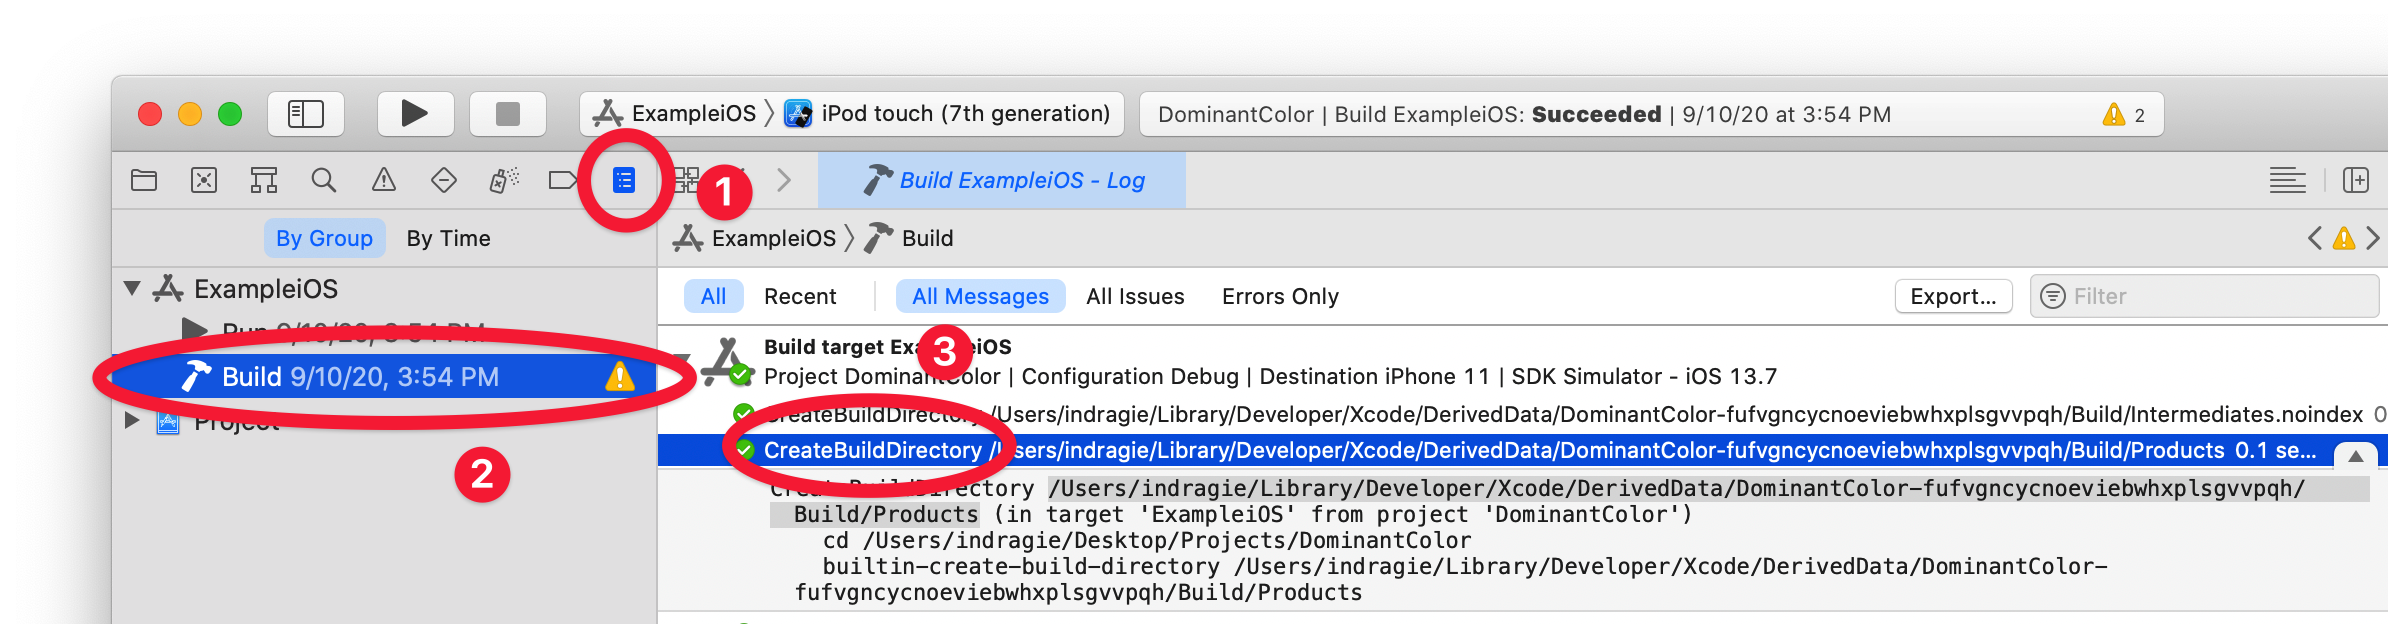Stop the running task
Image resolution: width=2388 pixels, height=624 pixels.
[x=508, y=114]
